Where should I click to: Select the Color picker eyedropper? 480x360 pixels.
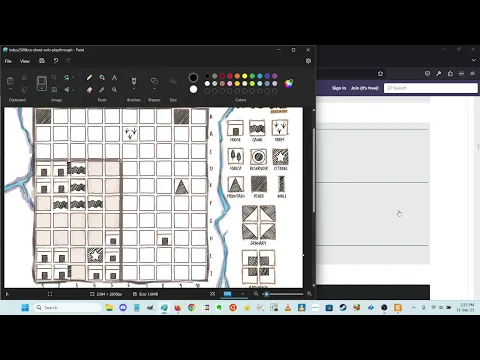[102, 89]
